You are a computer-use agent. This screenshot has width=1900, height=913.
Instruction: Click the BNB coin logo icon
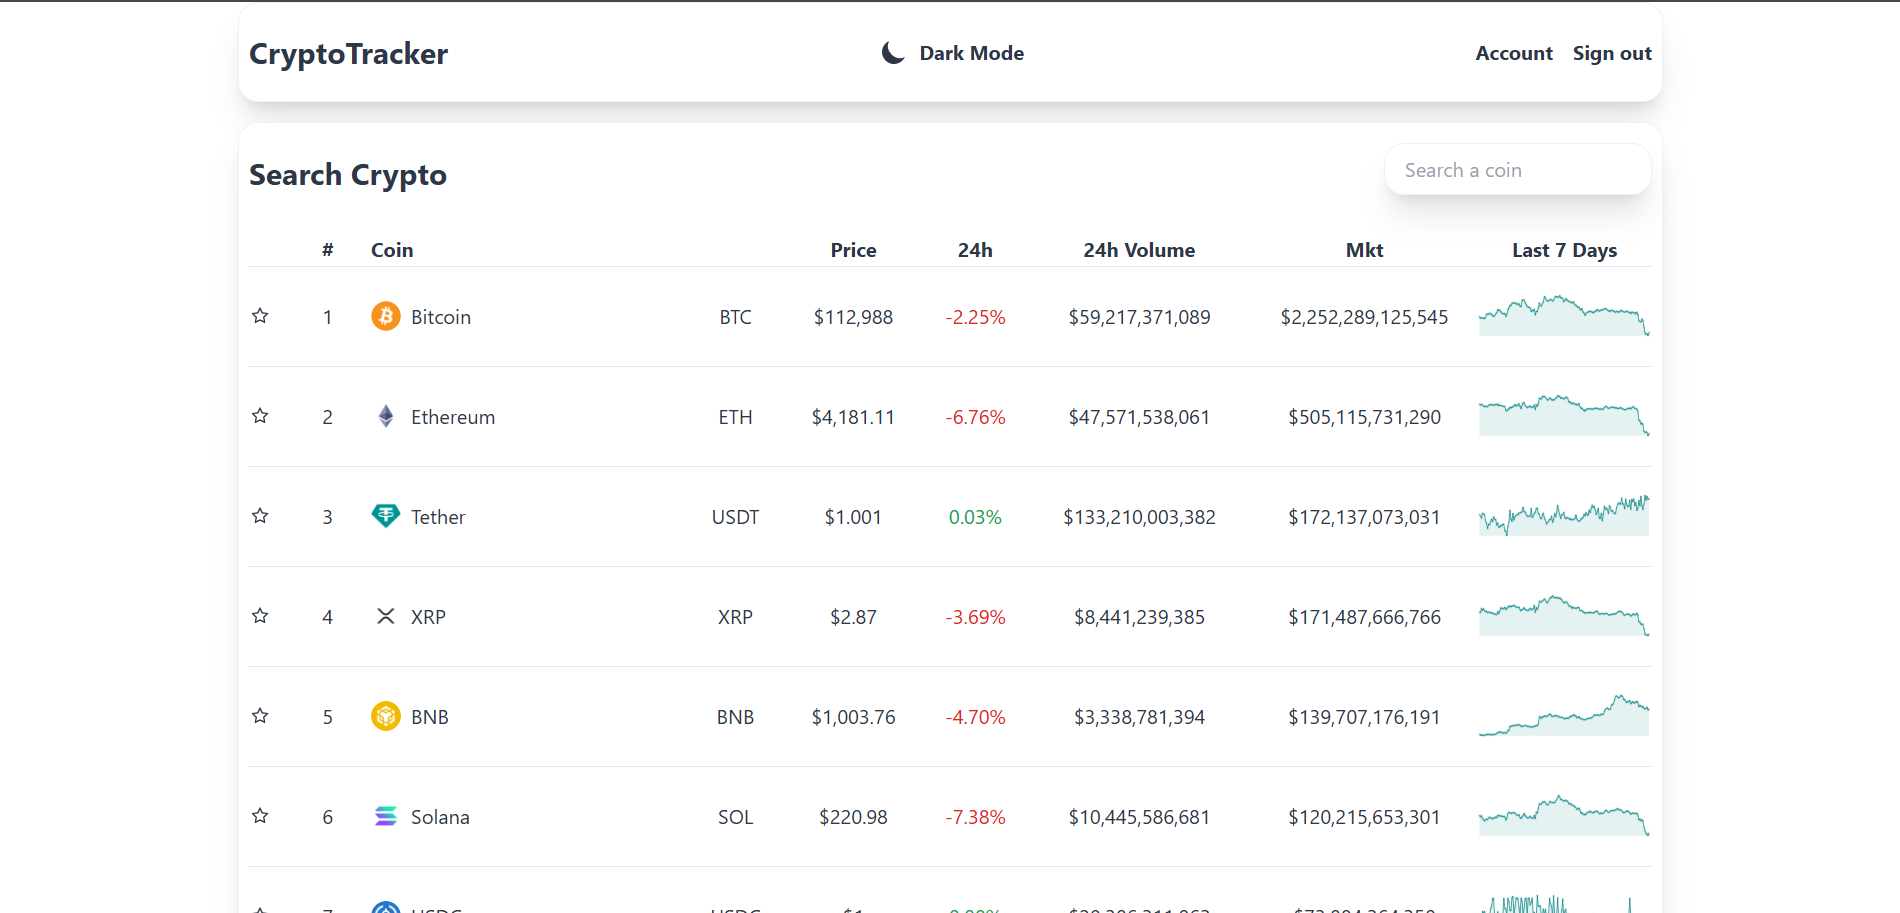pos(385,716)
